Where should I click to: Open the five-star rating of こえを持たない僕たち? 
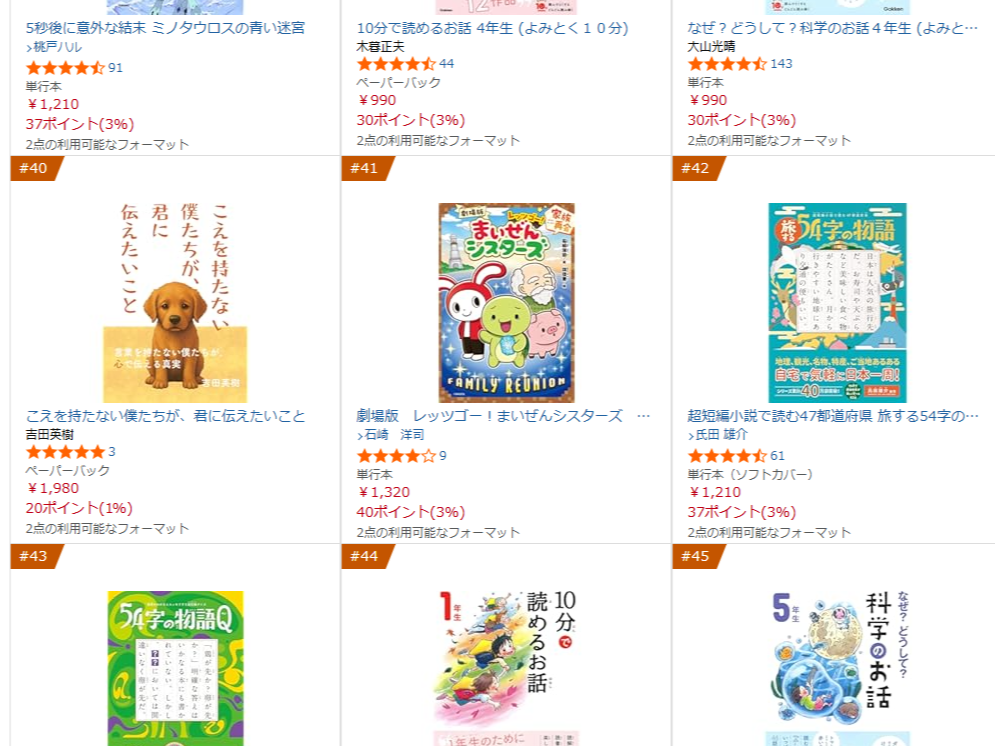pyautogui.click(x=65, y=452)
